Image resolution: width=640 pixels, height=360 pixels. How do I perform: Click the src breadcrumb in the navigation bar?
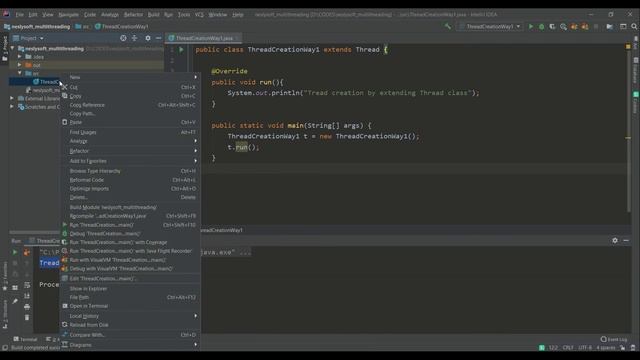click(82, 27)
